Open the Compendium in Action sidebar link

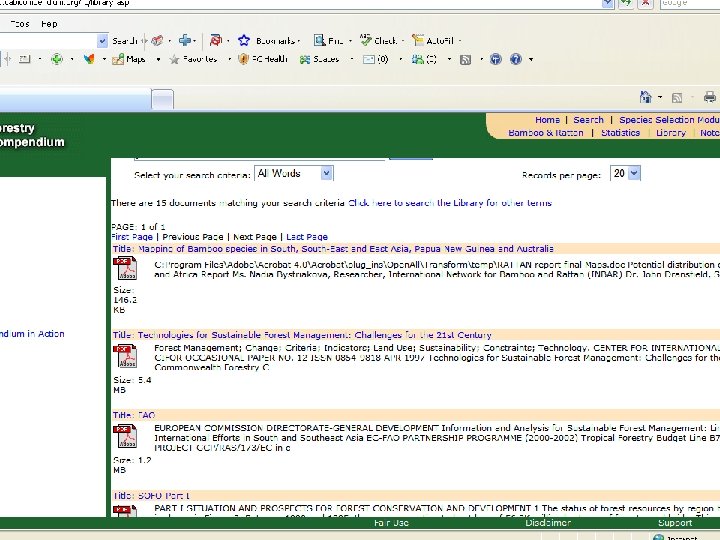click(32, 334)
